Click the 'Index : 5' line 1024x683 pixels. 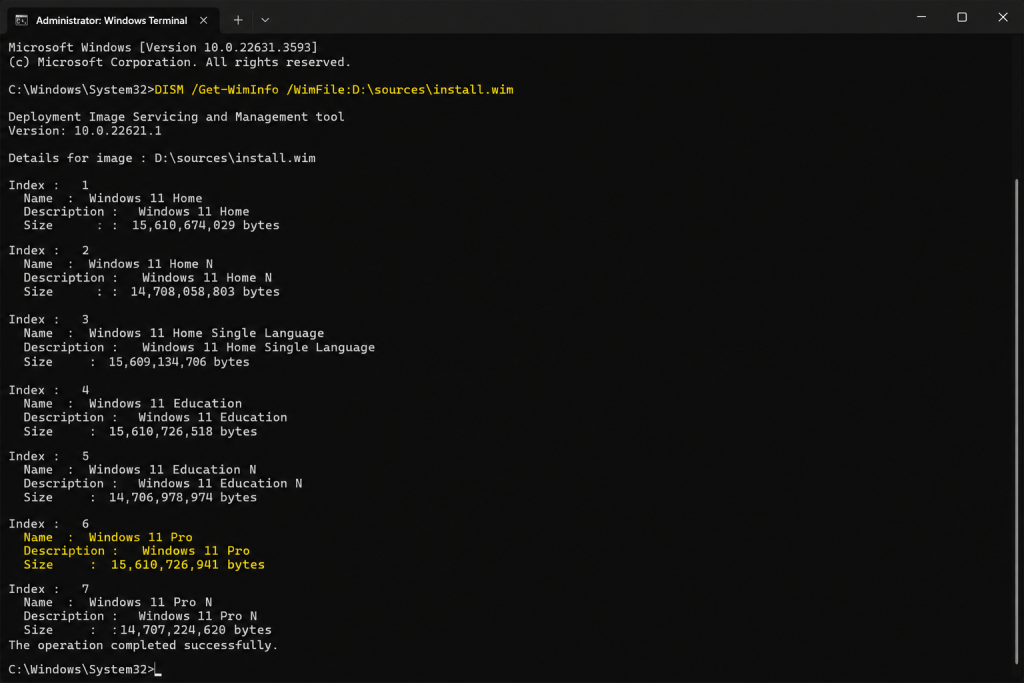48,456
